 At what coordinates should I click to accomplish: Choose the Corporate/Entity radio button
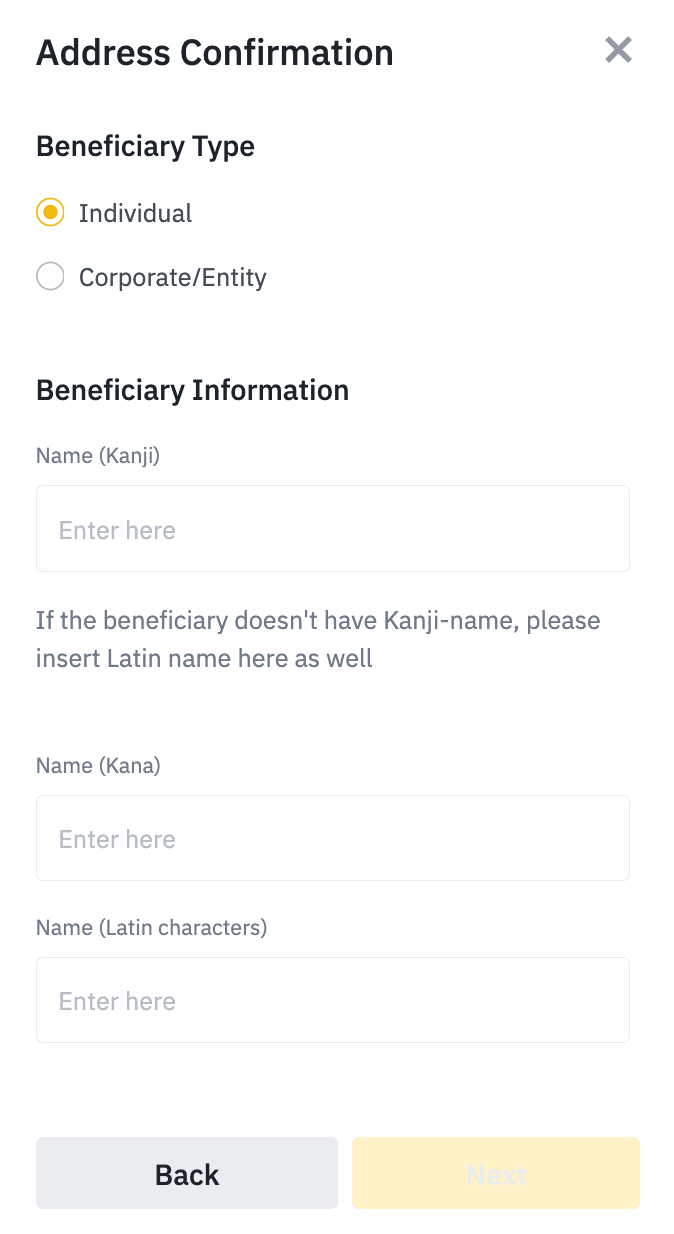tap(50, 277)
